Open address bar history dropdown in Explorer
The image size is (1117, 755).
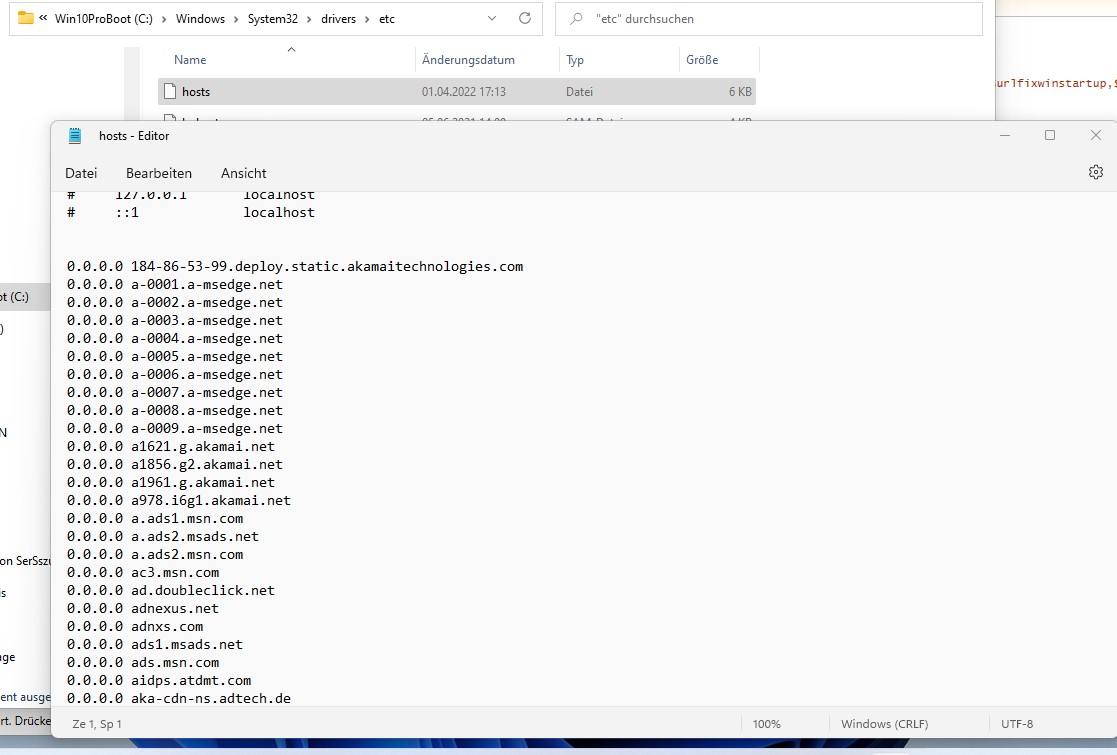492,19
